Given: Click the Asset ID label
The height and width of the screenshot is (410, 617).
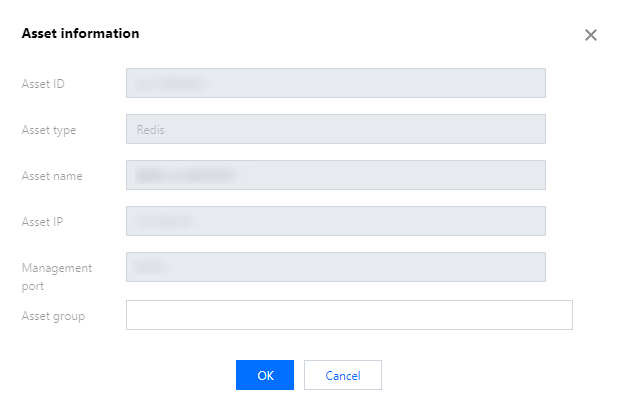Looking at the screenshot, I should (x=44, y=83).
